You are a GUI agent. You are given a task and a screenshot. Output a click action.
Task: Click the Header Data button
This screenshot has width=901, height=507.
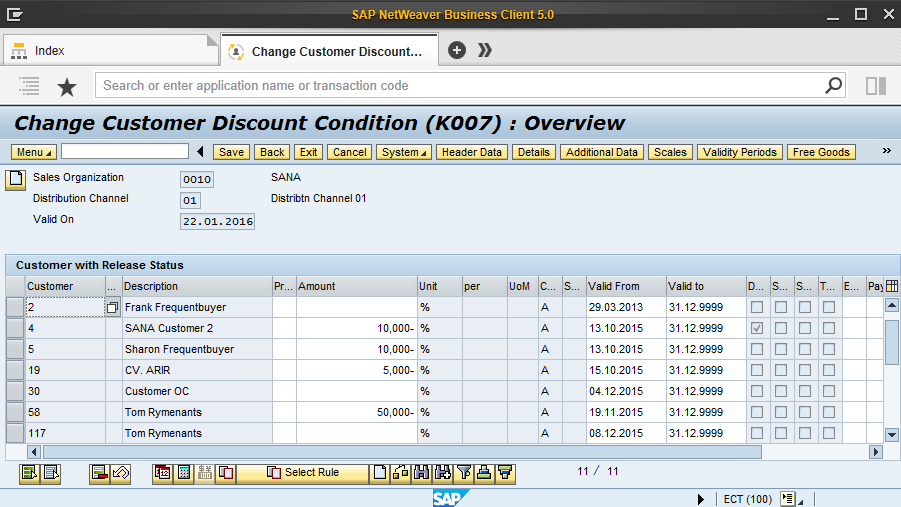pyautogui.click(x=472, y=152)
